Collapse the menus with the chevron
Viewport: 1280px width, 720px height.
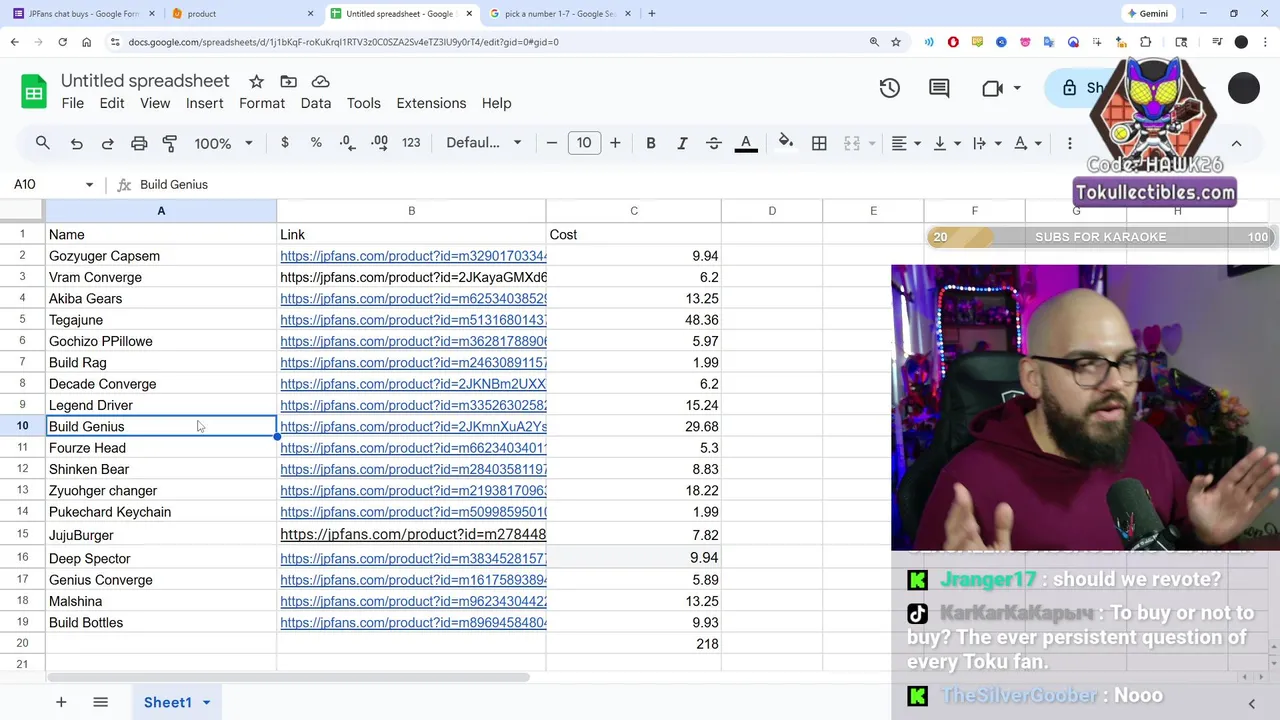click(x=1236, y=143)
